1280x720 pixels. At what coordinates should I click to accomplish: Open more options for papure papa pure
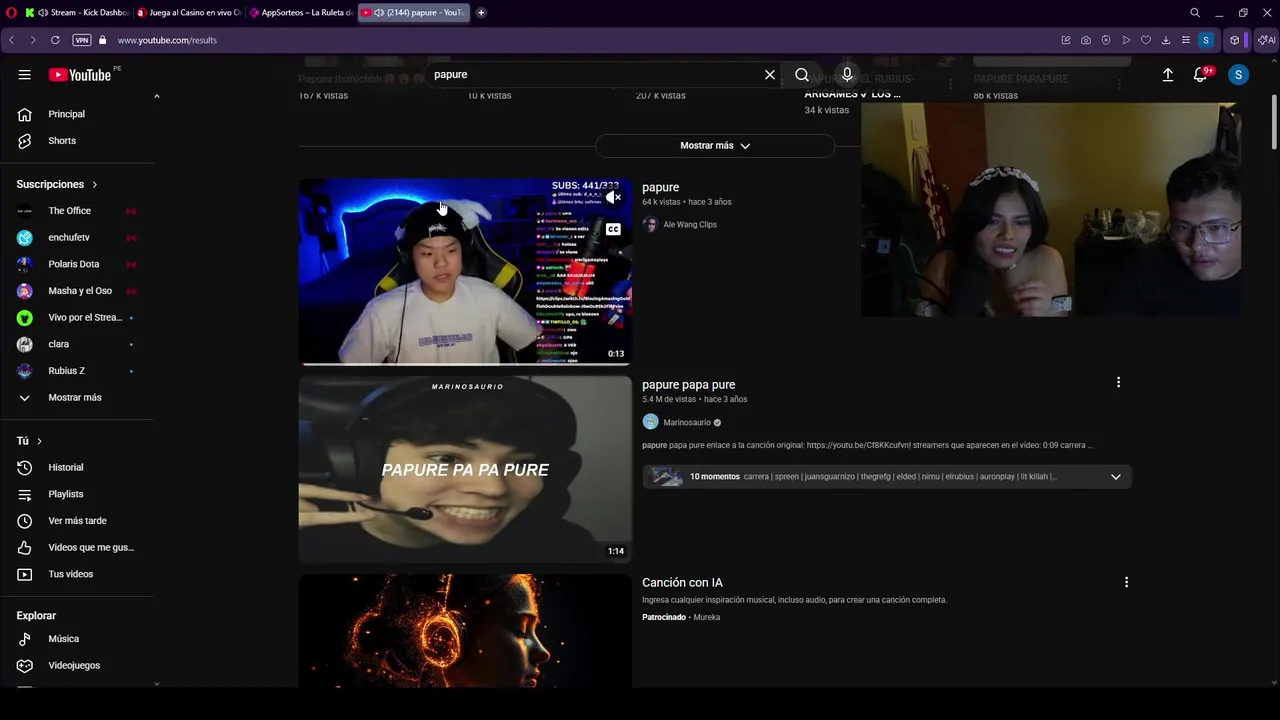tap(1118, 382)
